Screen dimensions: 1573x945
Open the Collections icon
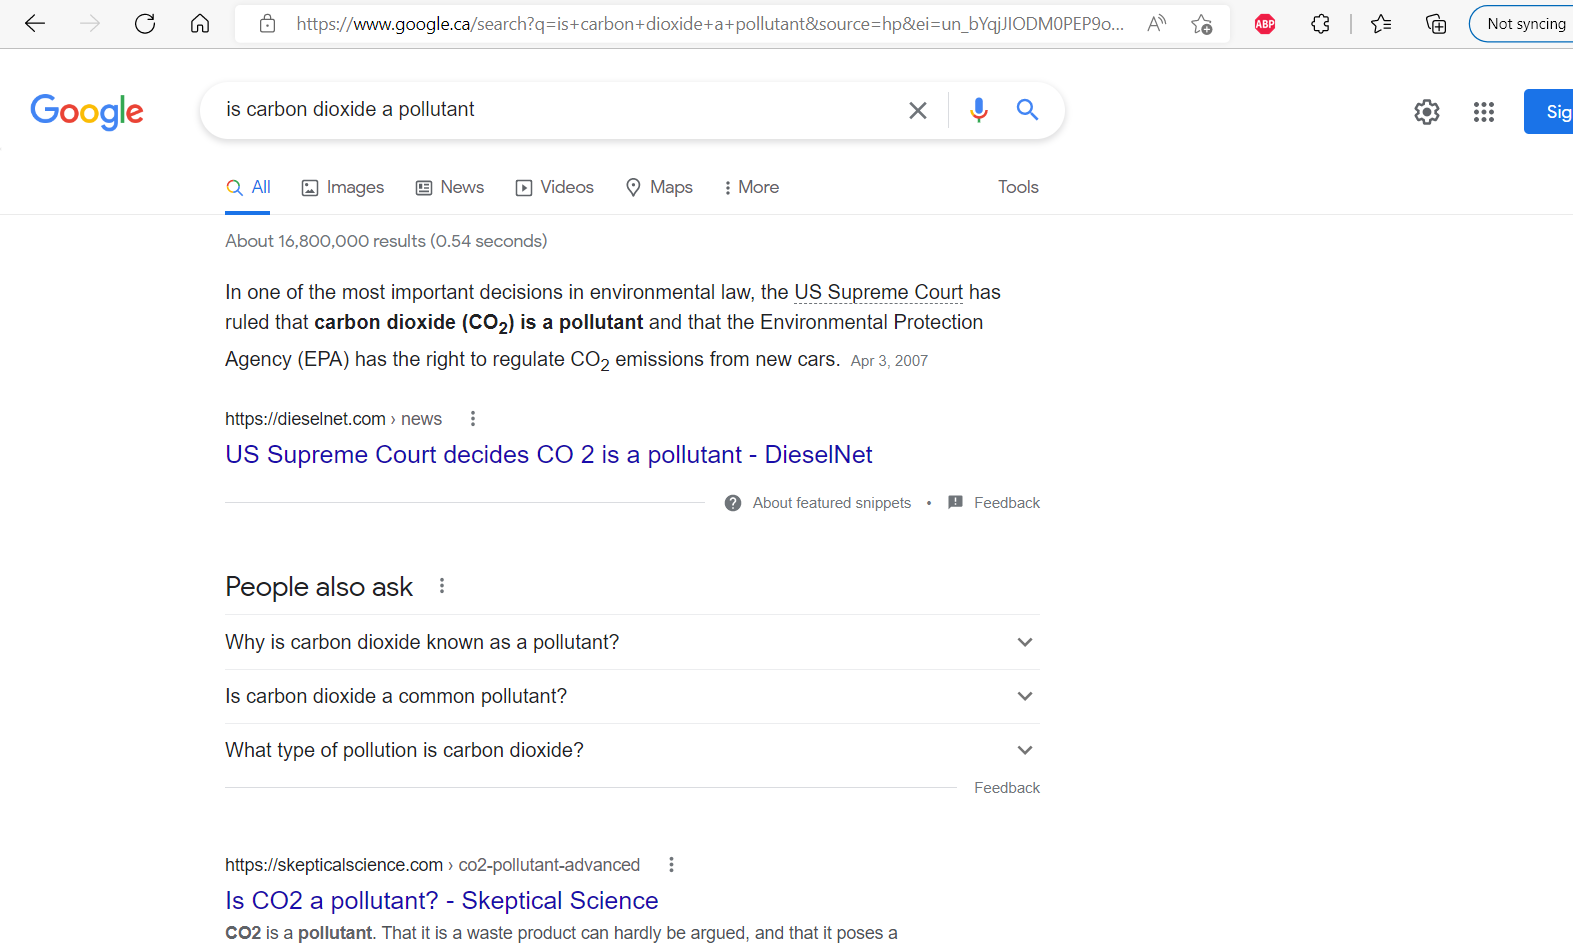1436,24
